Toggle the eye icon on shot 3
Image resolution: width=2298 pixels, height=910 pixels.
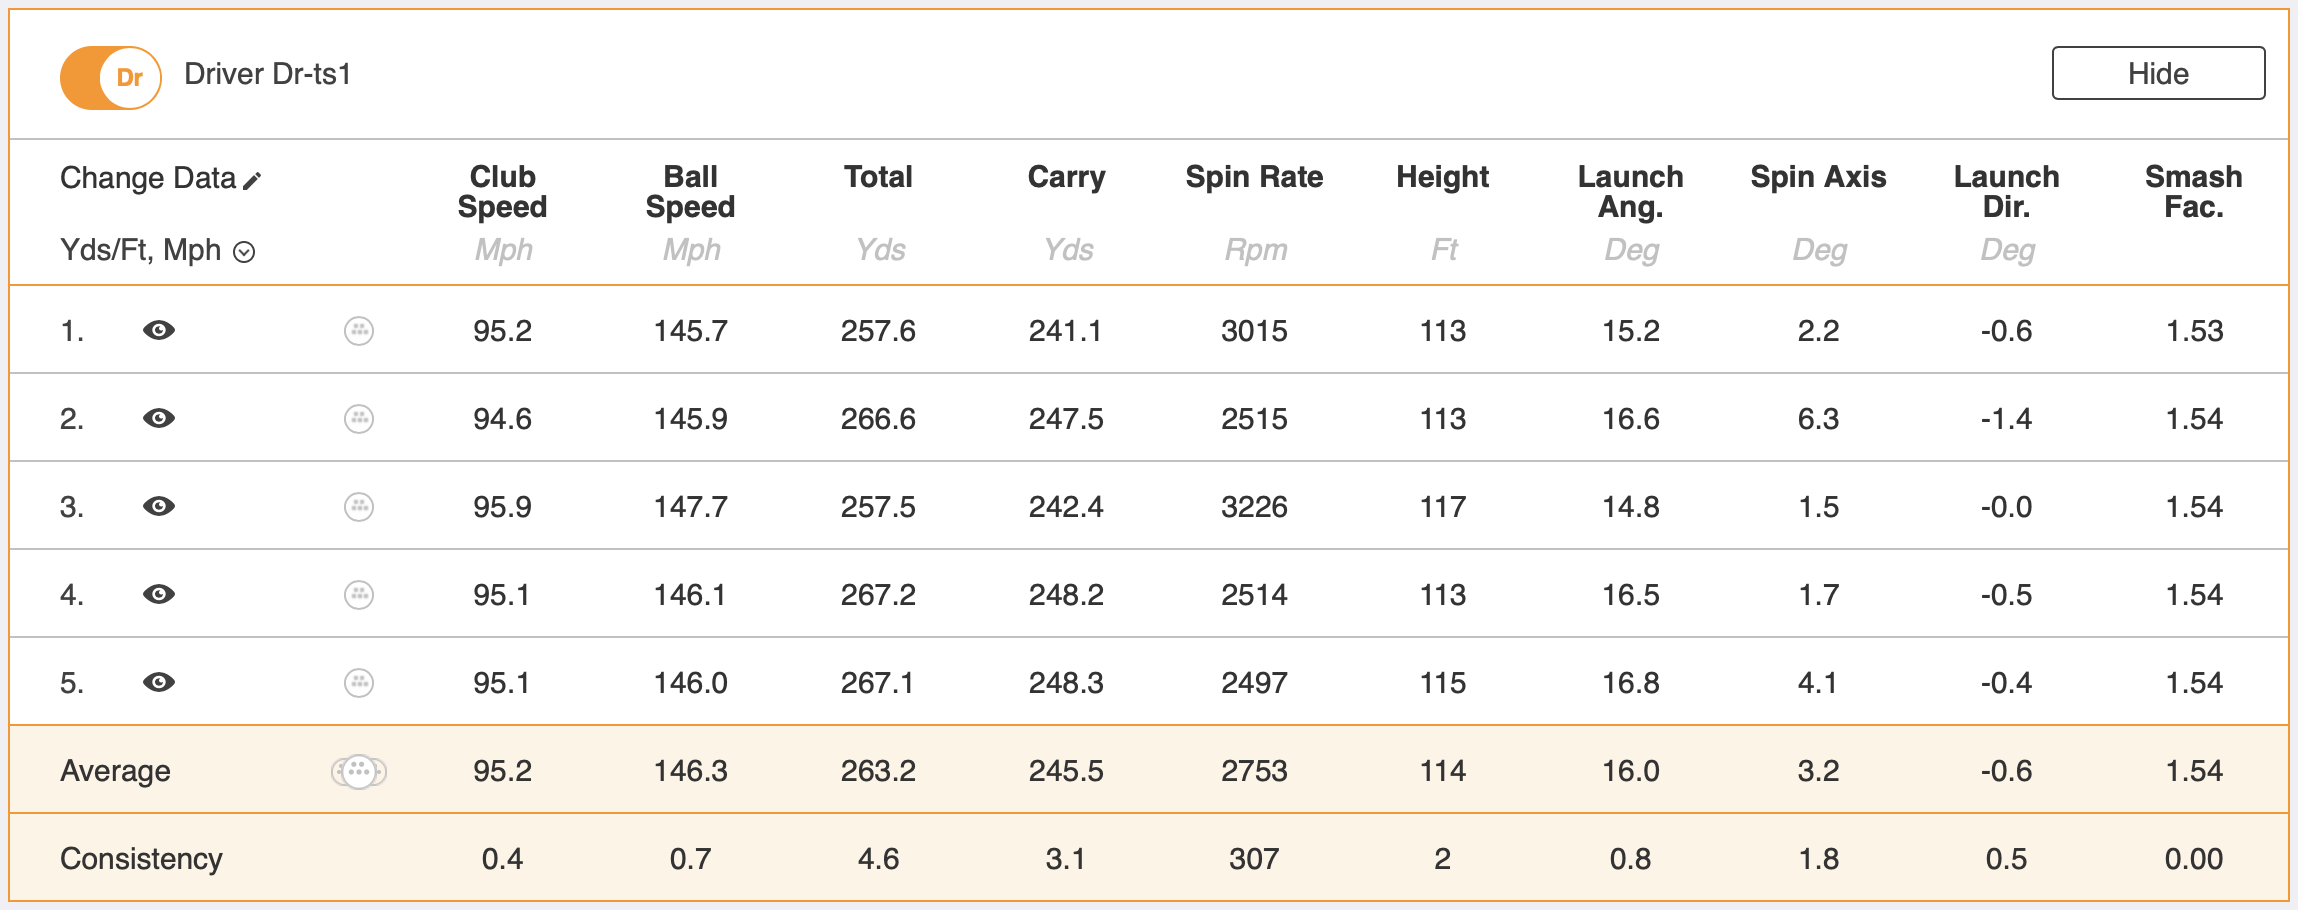click(x=159, y=506)
